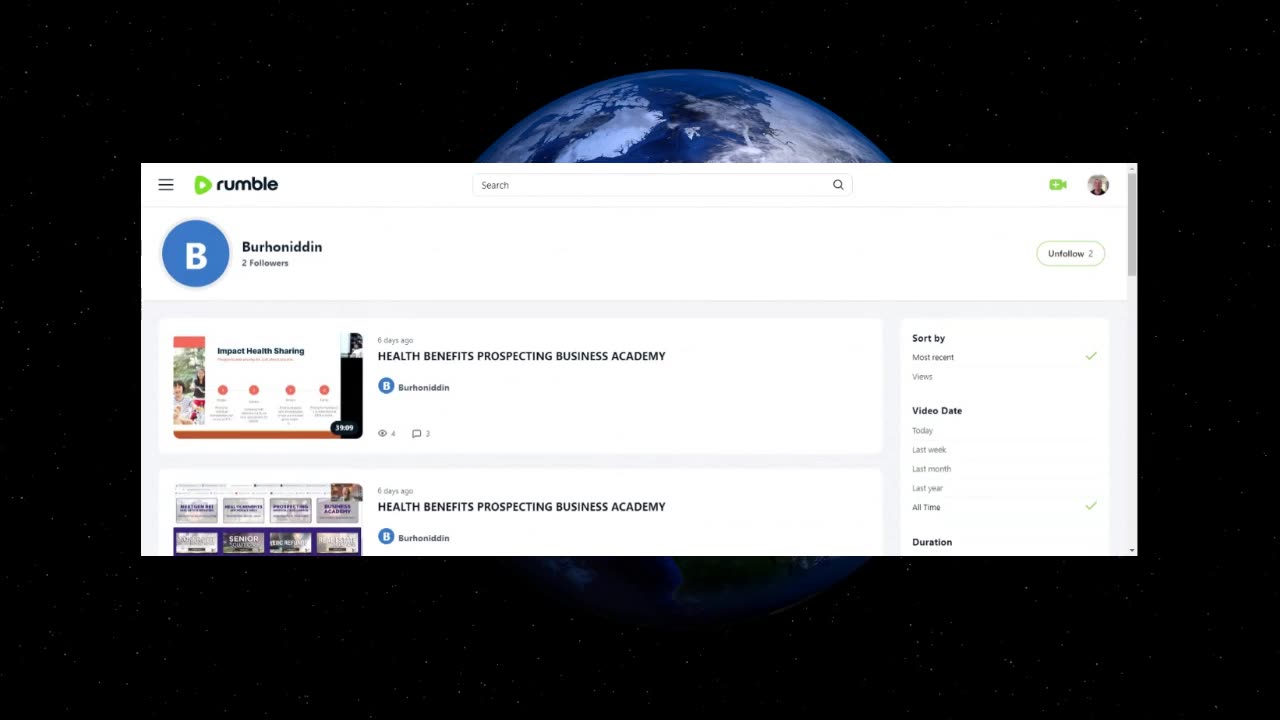This screenshot has height=720, width=1280.
Task: Click the Sort by heading
Action: point(928,339)
